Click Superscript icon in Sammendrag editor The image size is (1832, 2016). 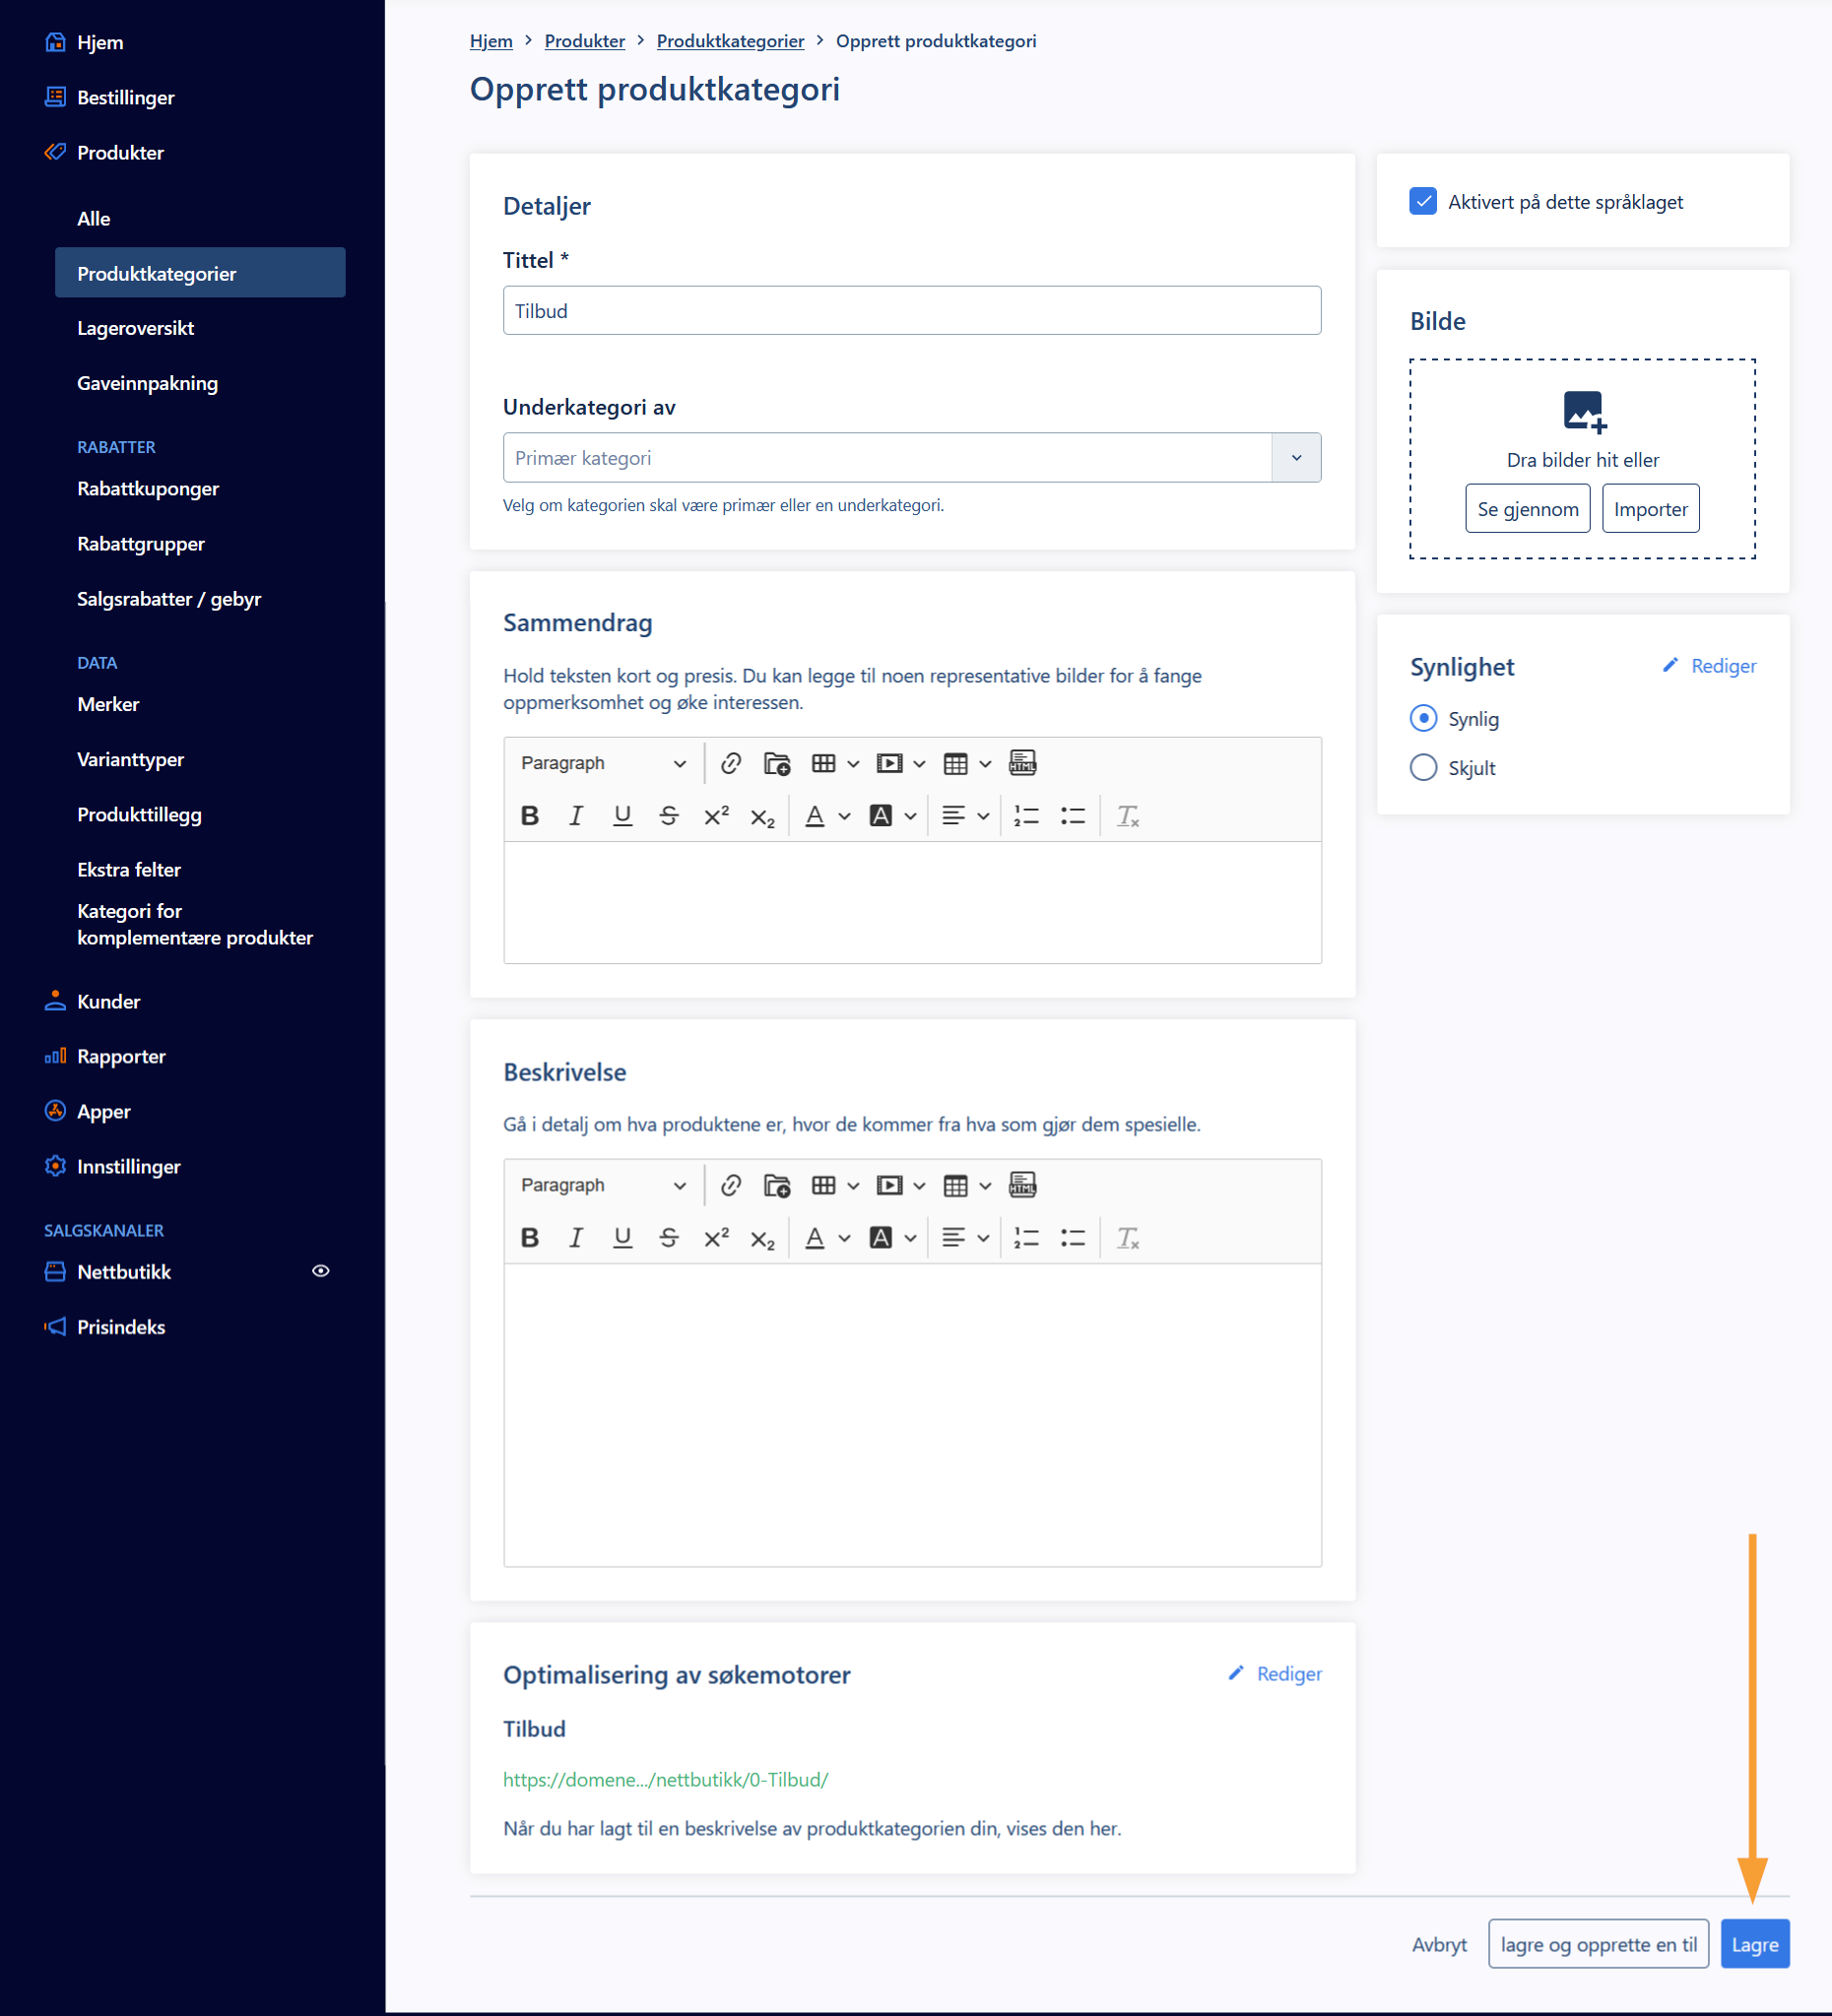716,816
